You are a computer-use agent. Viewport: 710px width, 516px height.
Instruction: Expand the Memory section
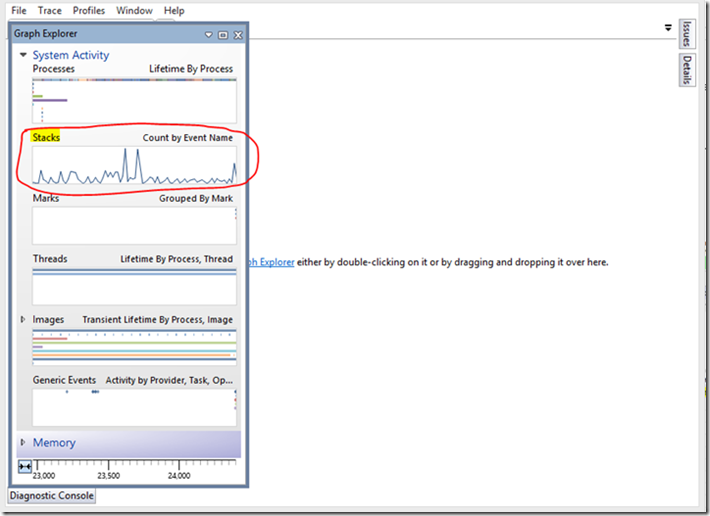pos(23,442)
